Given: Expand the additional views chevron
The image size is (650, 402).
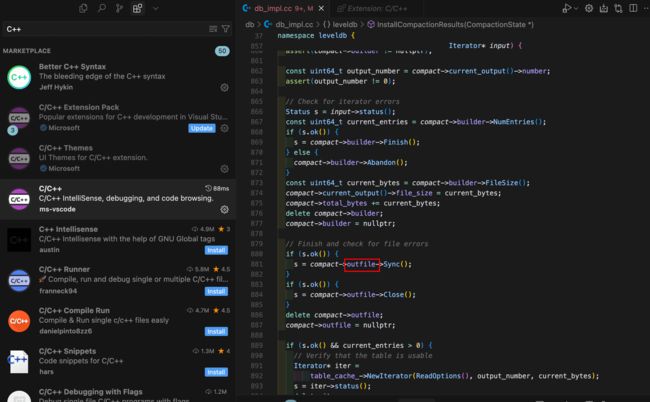Looking at the screenshot, I should [156, 8].
